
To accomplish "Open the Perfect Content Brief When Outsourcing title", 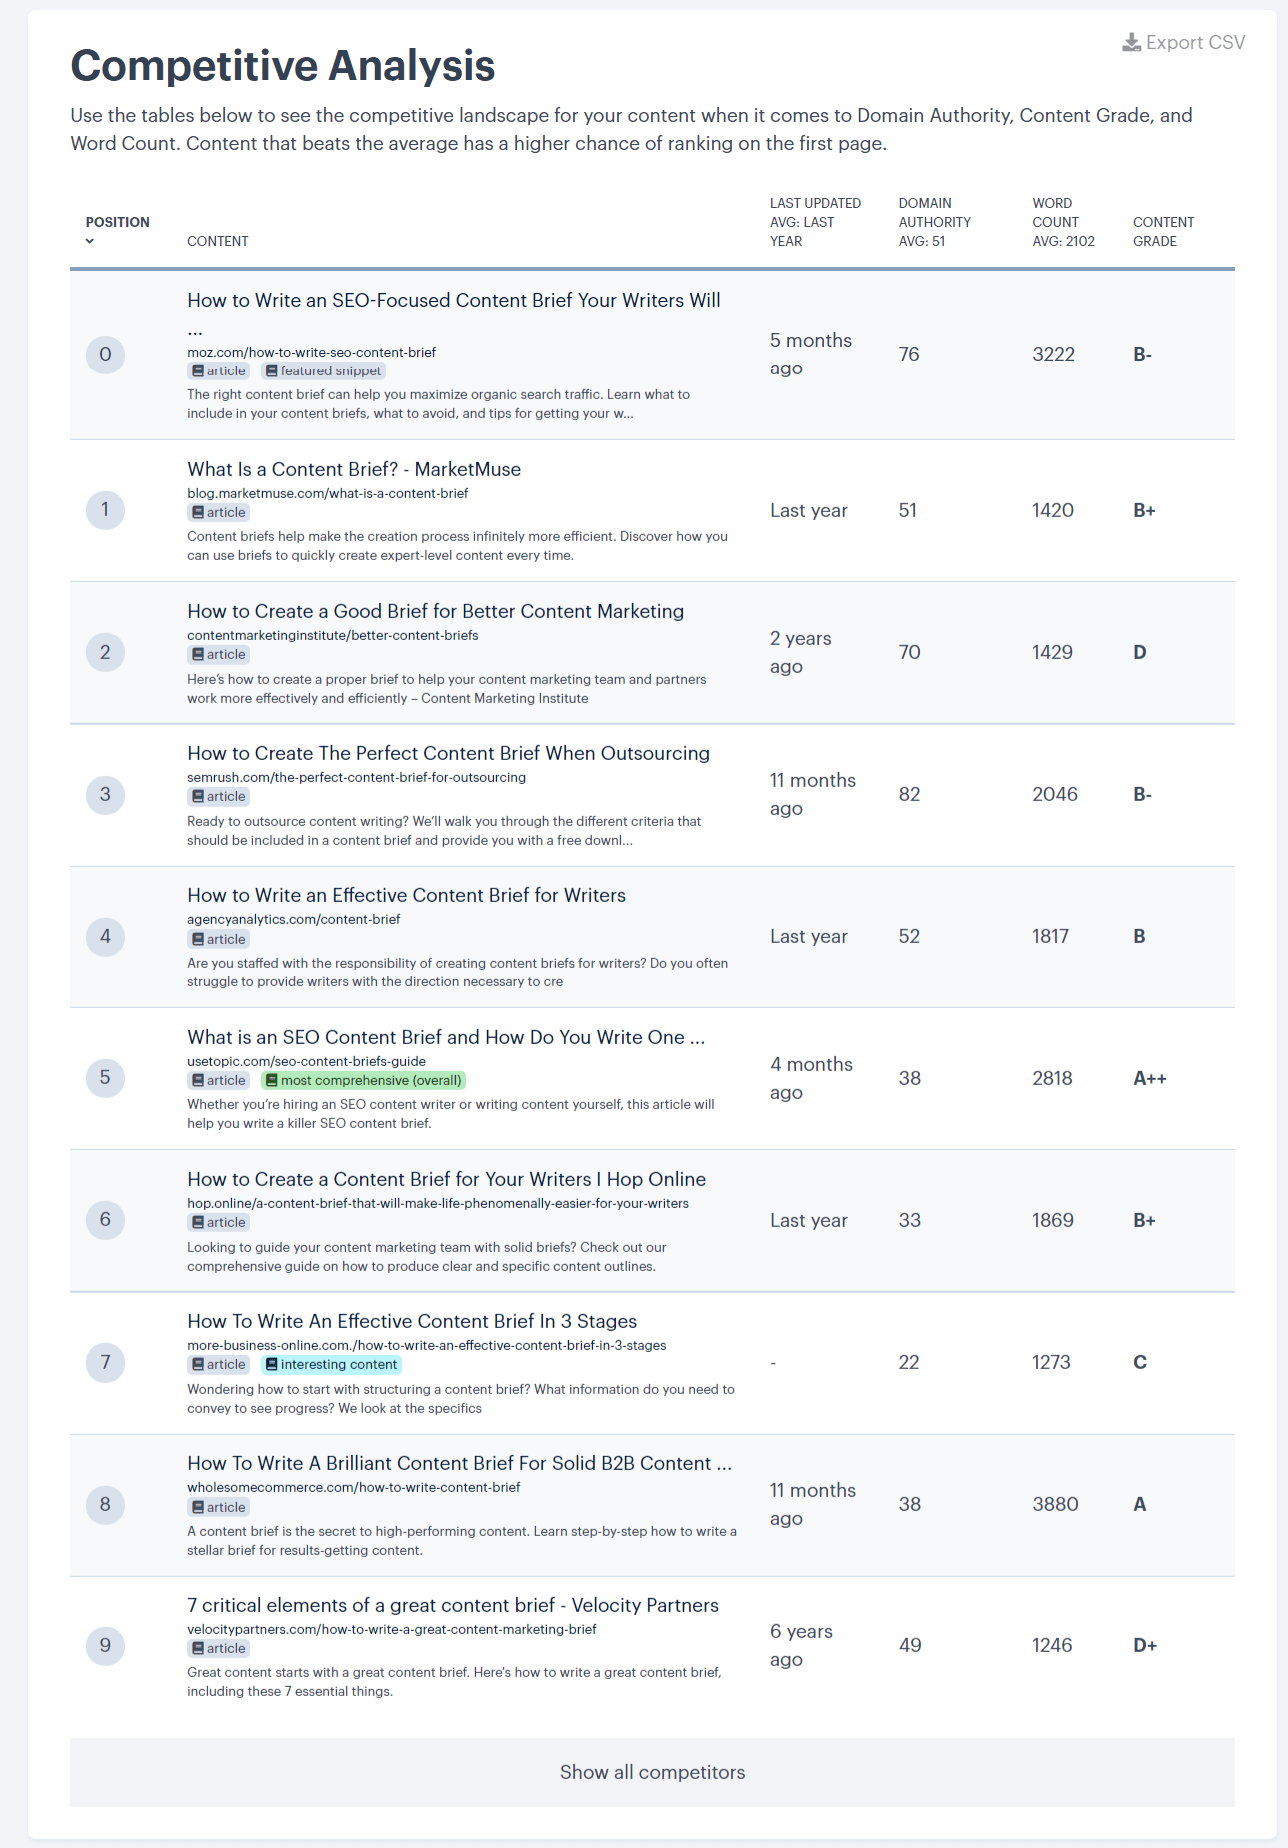I will pos(448,753).
